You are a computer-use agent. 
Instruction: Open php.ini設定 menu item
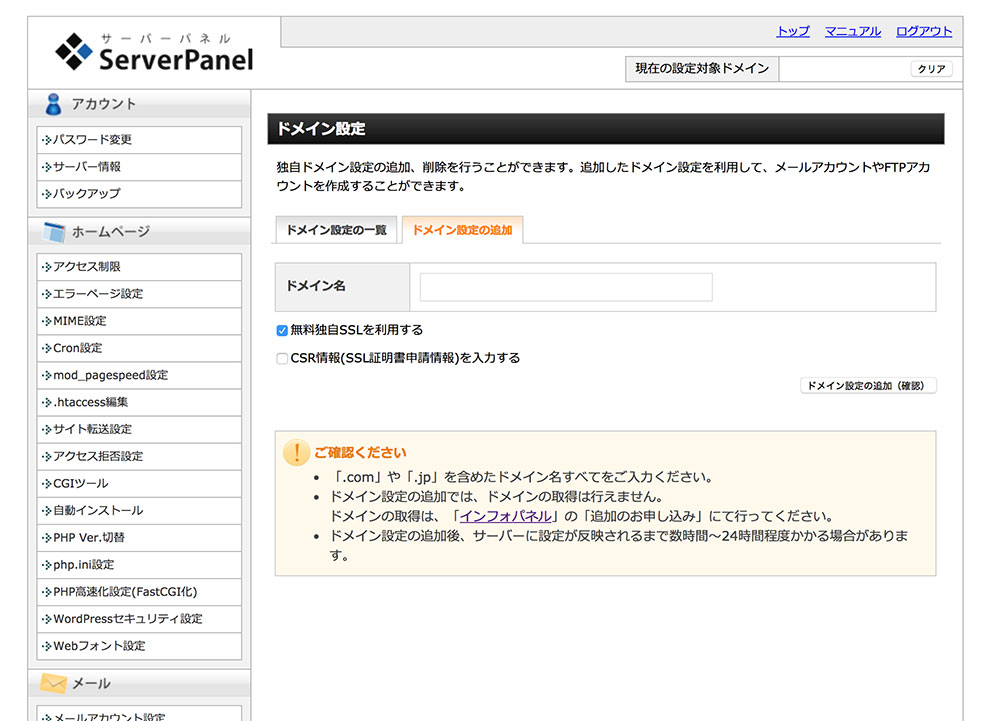pos(139,565)
